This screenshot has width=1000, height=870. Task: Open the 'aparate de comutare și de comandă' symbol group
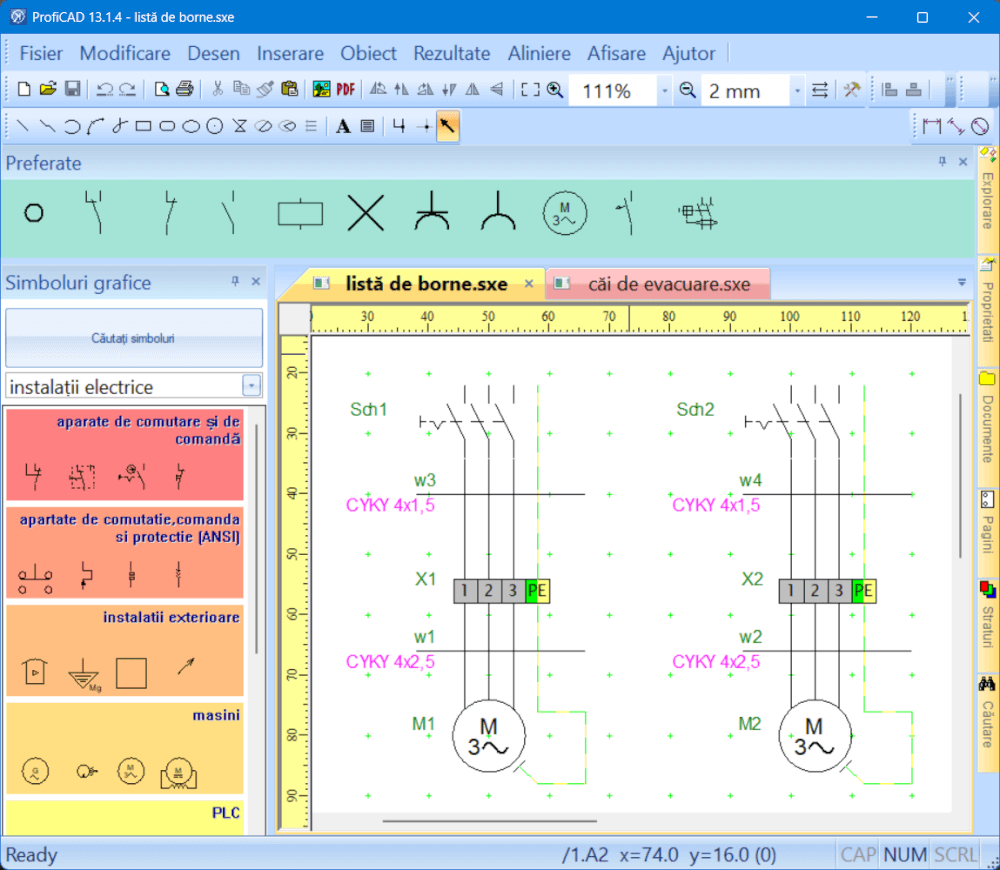point(125,455)
